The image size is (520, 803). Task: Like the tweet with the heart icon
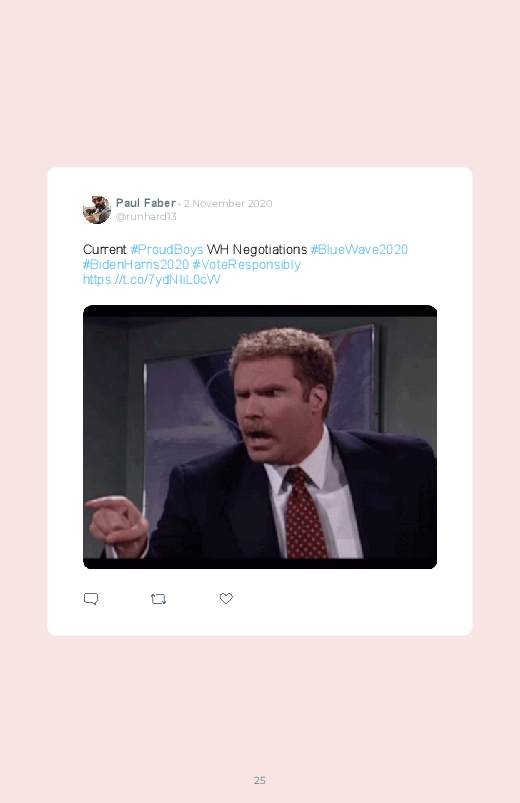tap(226, 598)
